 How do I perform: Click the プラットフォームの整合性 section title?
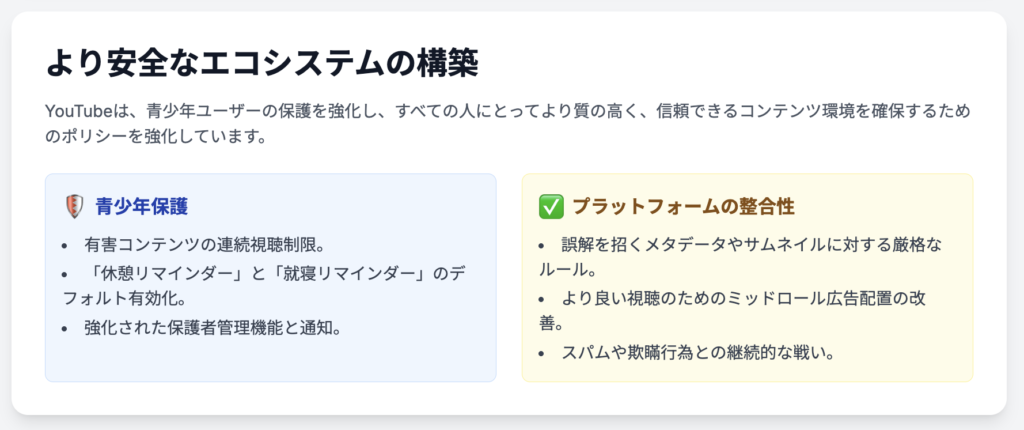click(x=683, y=207)
